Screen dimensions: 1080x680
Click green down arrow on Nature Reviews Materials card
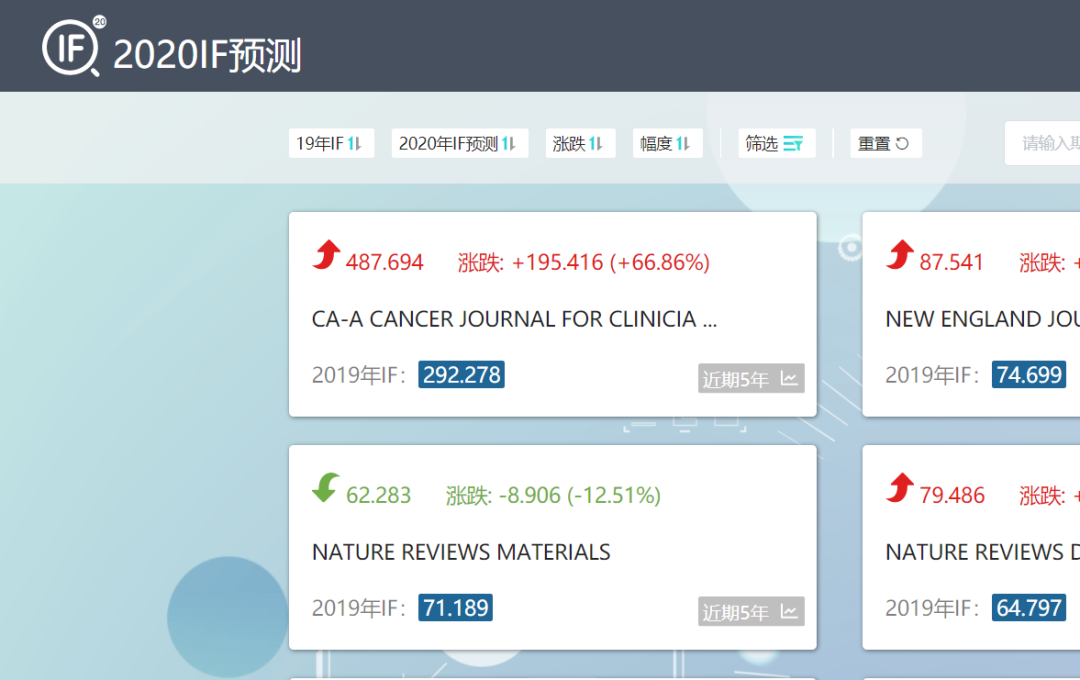coord(326,488)
